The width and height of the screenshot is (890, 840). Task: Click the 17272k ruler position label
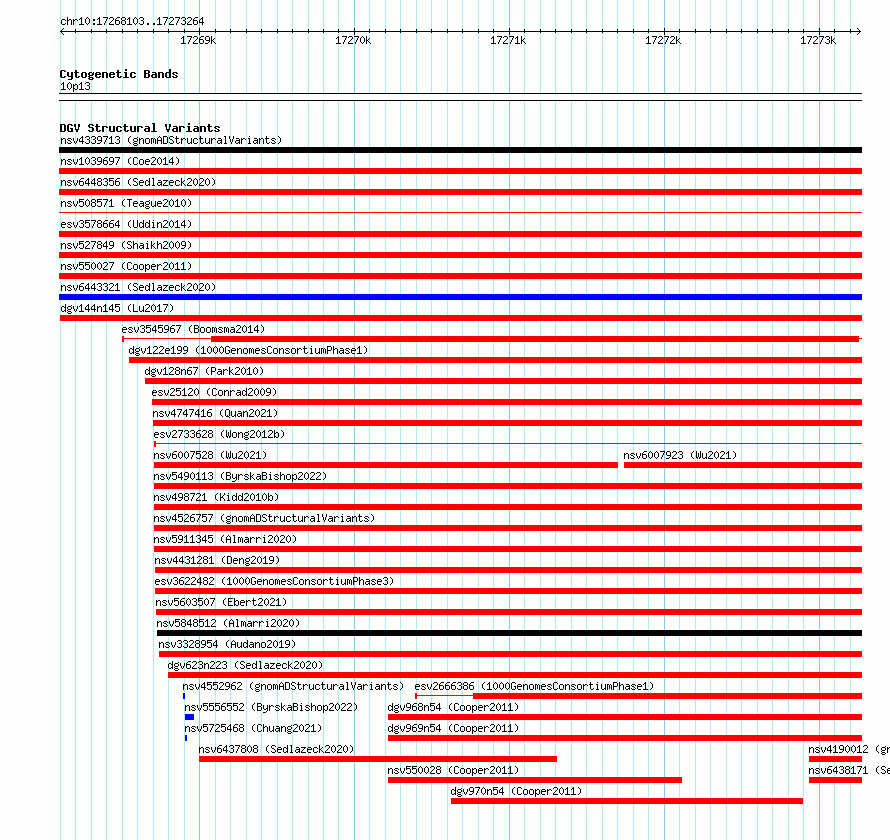(x=663, y=40)
